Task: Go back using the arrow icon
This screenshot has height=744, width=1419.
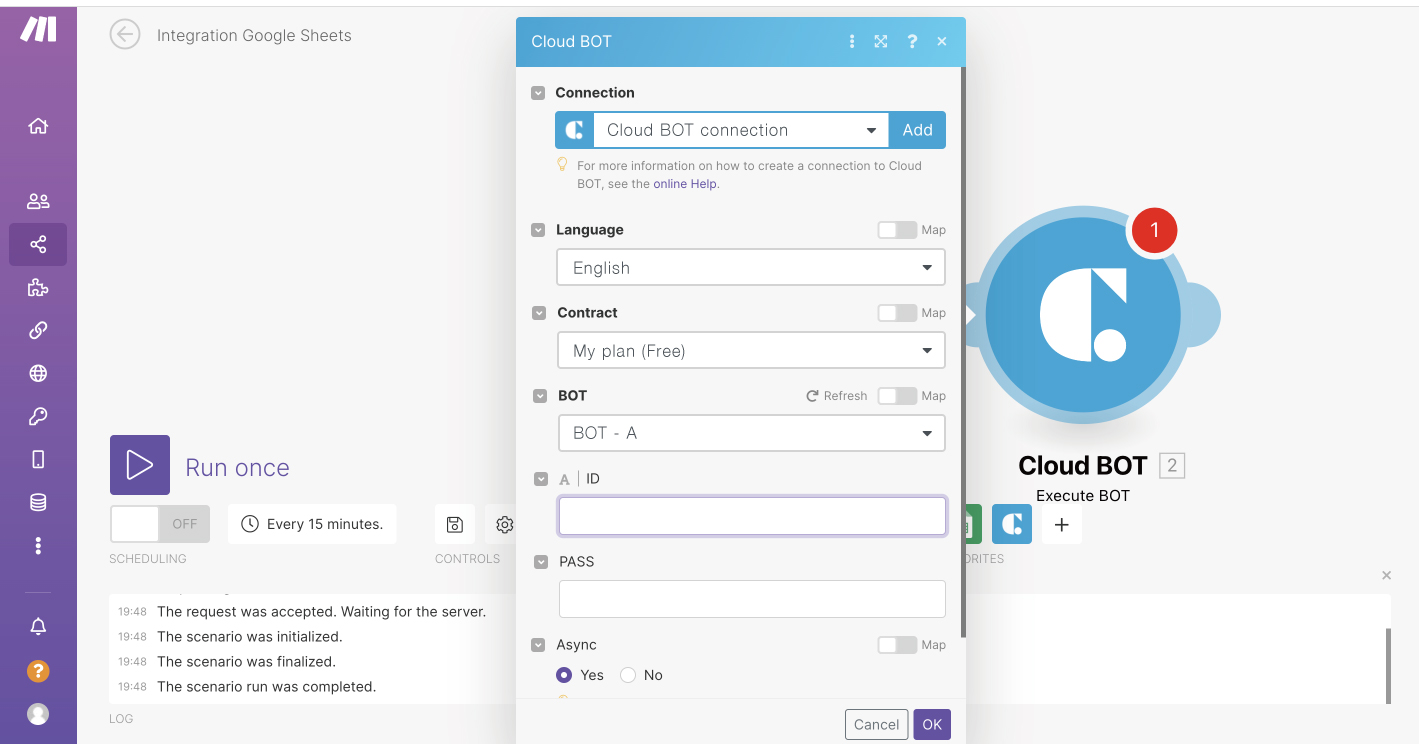Action: [x=125, y=35]
